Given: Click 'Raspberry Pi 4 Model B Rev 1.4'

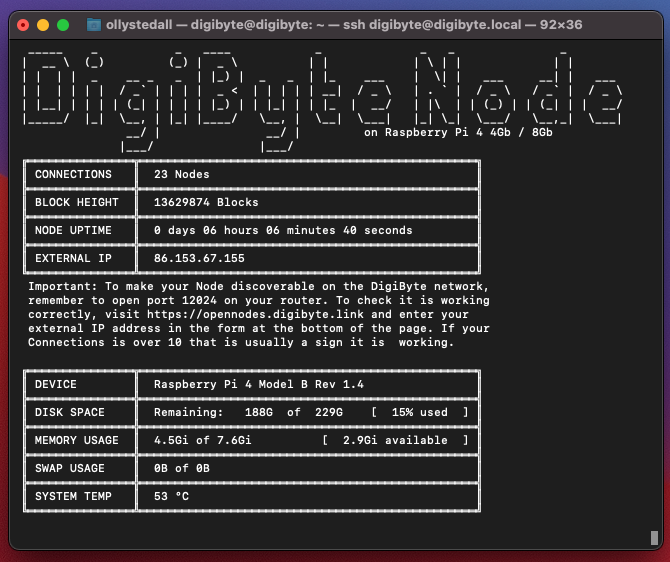Looking at the screenshot, I should click(x=259, y=384).
